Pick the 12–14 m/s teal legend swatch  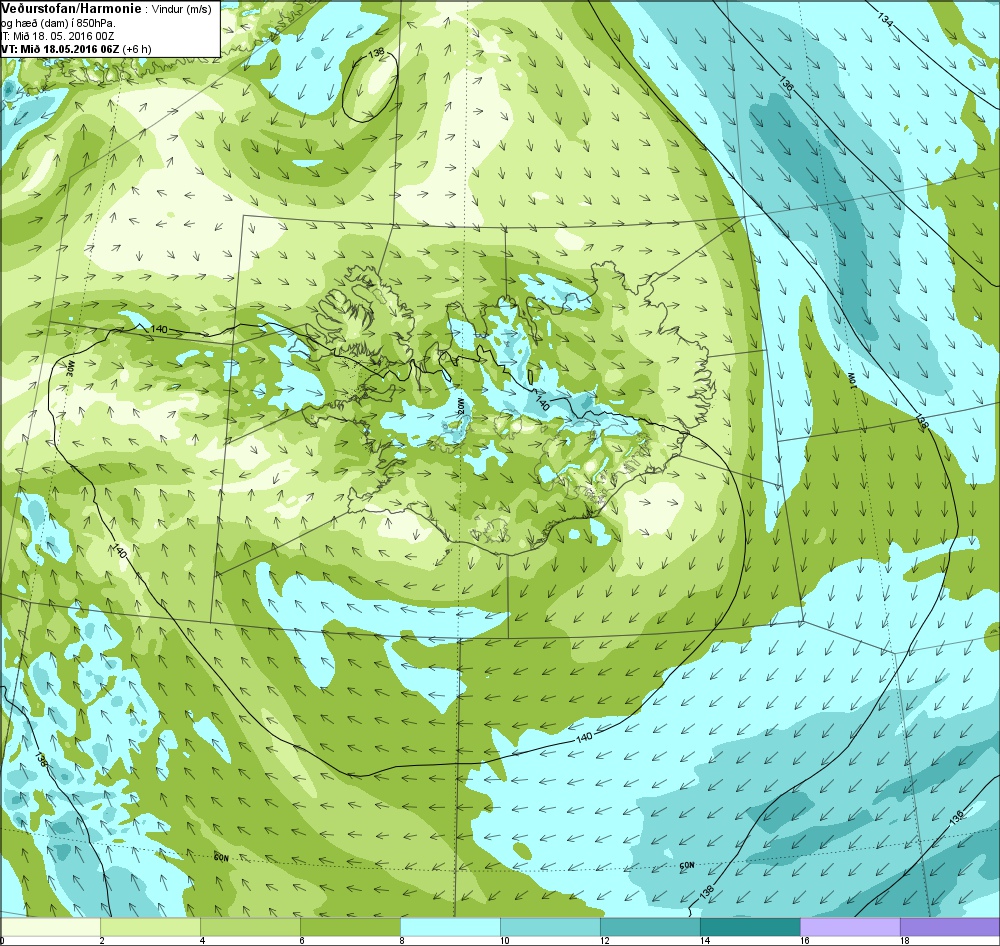tap(650, 926)
